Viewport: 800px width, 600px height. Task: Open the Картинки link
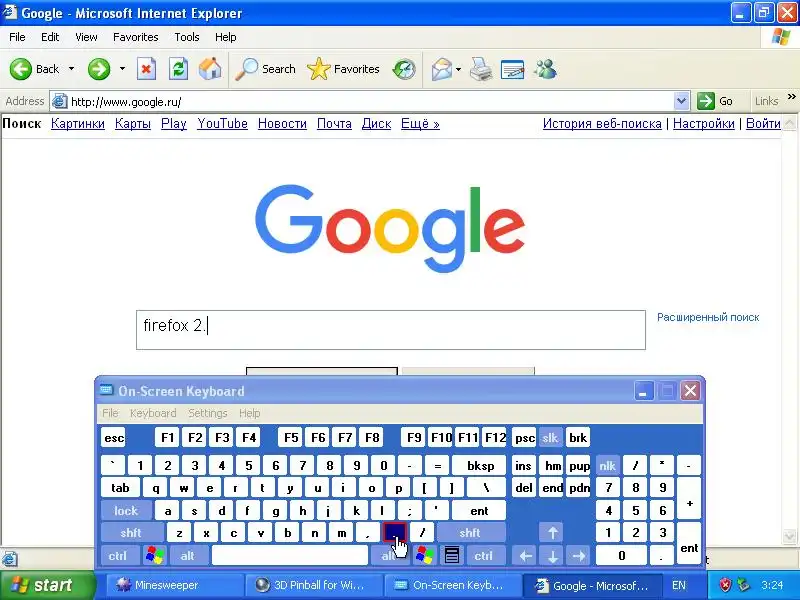click(x=78, y=123)
